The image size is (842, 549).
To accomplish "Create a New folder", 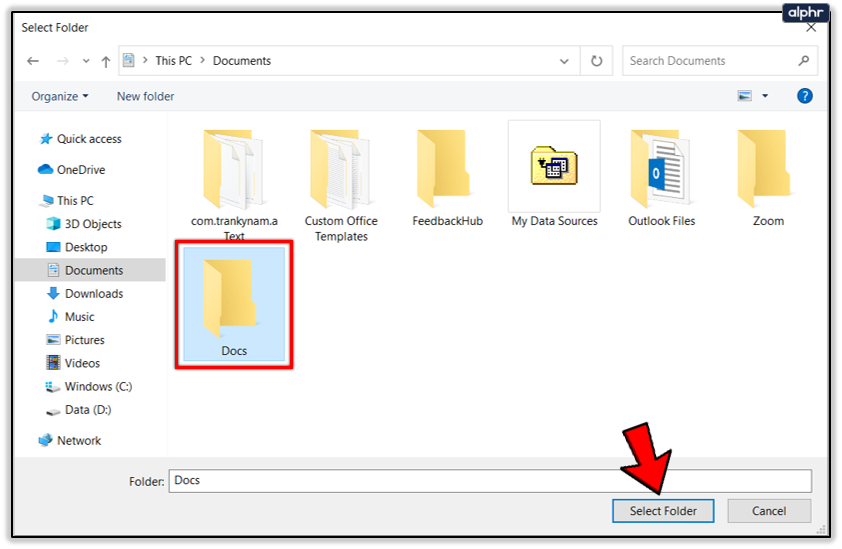I will click(146, 96).
